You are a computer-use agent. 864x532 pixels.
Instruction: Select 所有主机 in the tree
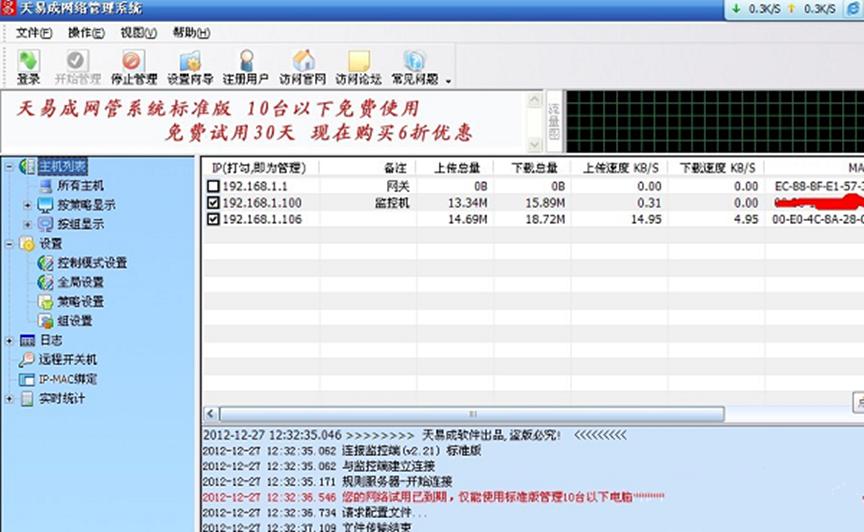80,186
